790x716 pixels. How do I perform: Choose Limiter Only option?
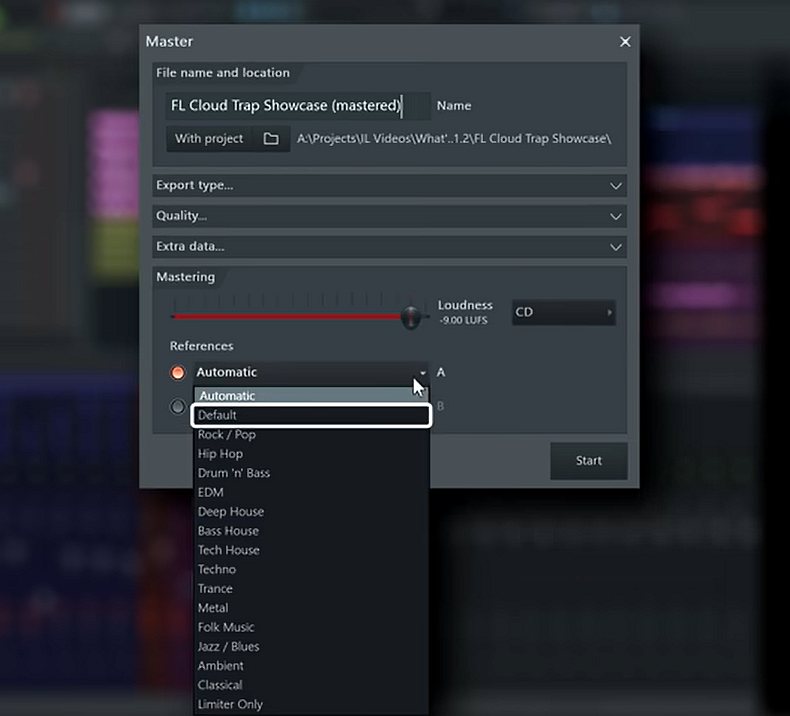(x=311, y=704)
